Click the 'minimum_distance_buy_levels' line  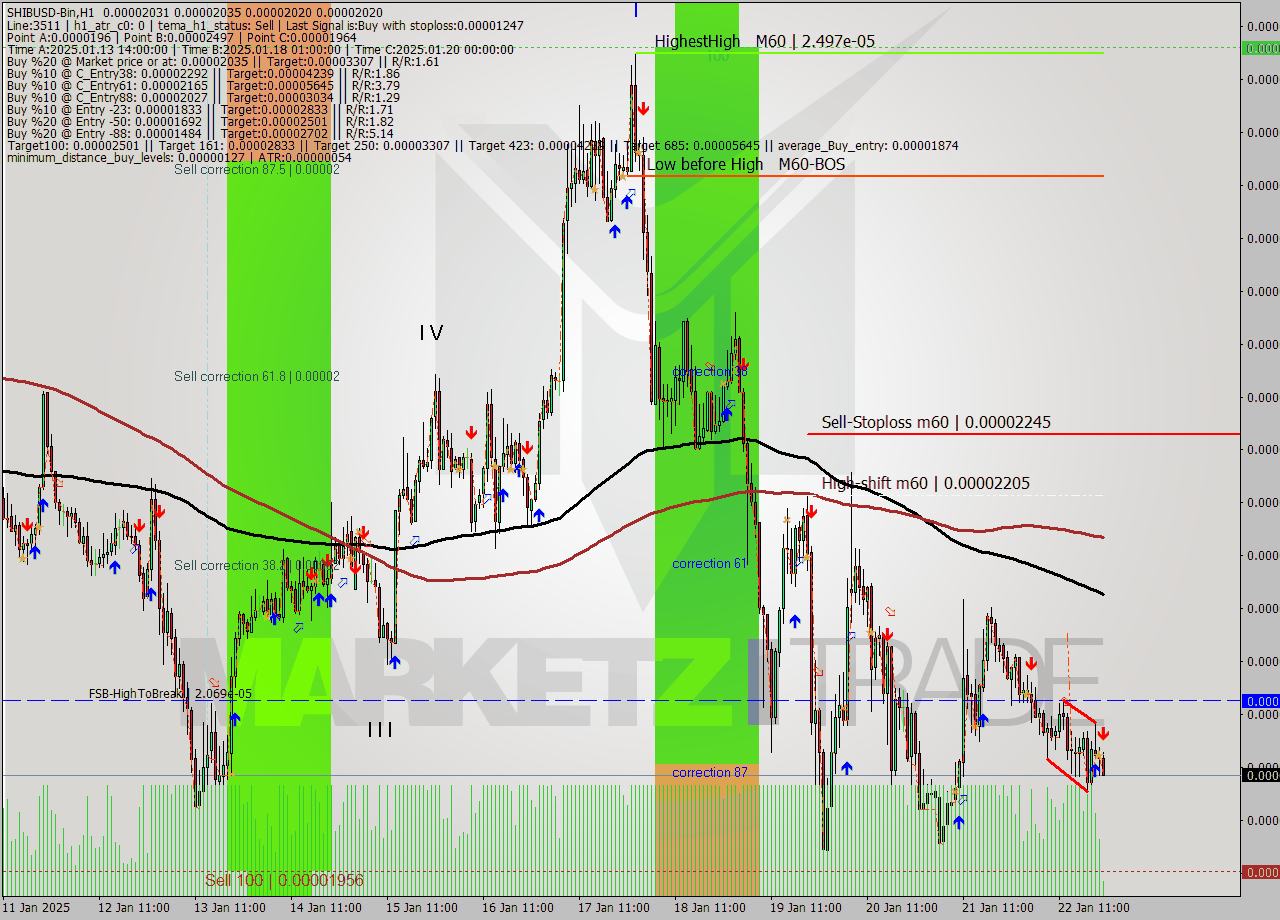[x=179, y=157]
